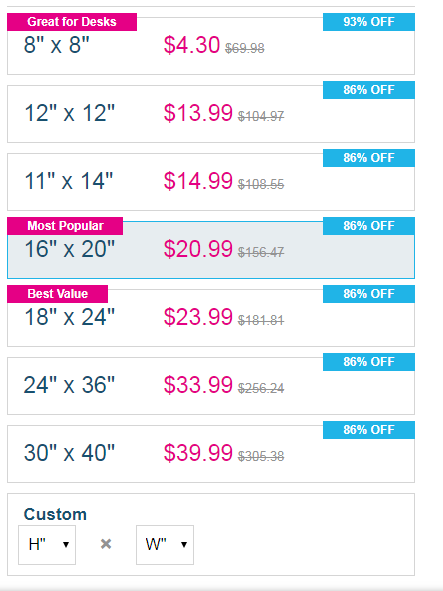The height and width of the screenshot is (591, 443).
Task: Click the Custom size heading
Action: click(55, 514)
